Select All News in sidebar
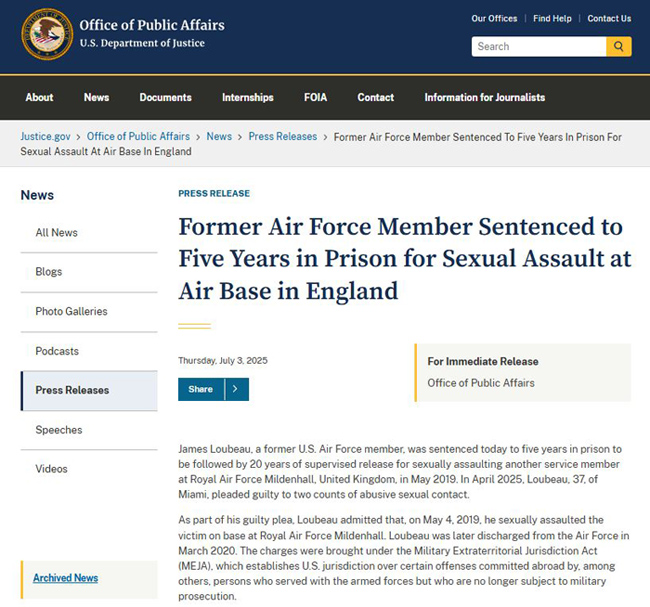This screenshot has width=650, height=607. pos(56,233)
